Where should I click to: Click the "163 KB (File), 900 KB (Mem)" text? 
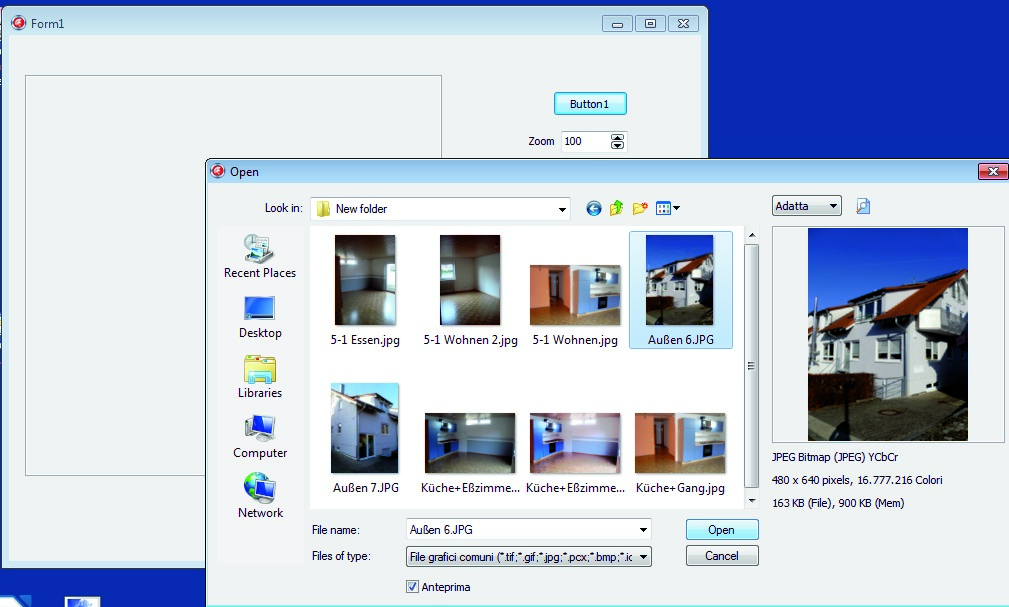838,503
